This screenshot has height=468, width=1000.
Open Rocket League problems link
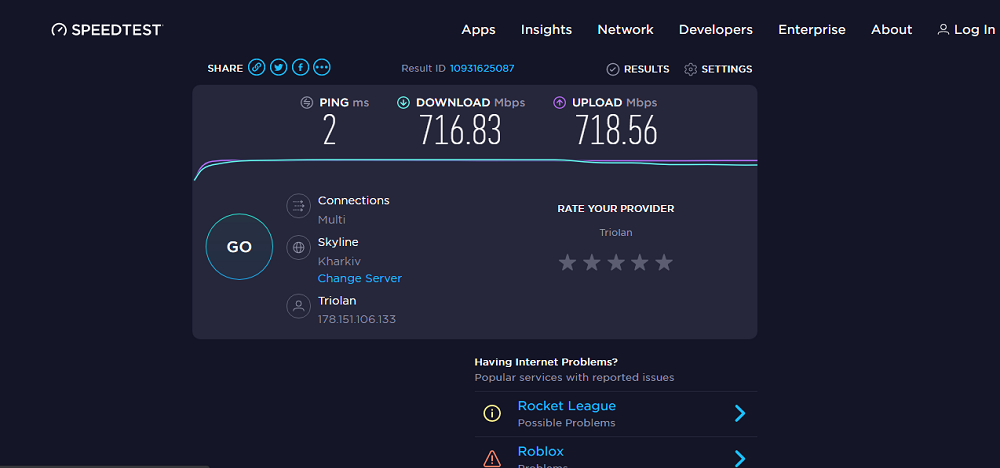566,406
